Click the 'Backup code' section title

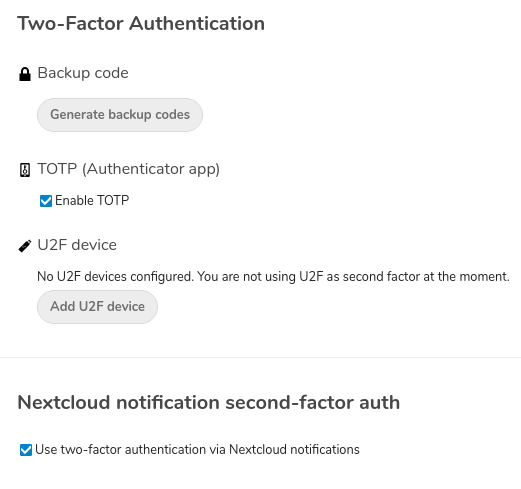83,73
